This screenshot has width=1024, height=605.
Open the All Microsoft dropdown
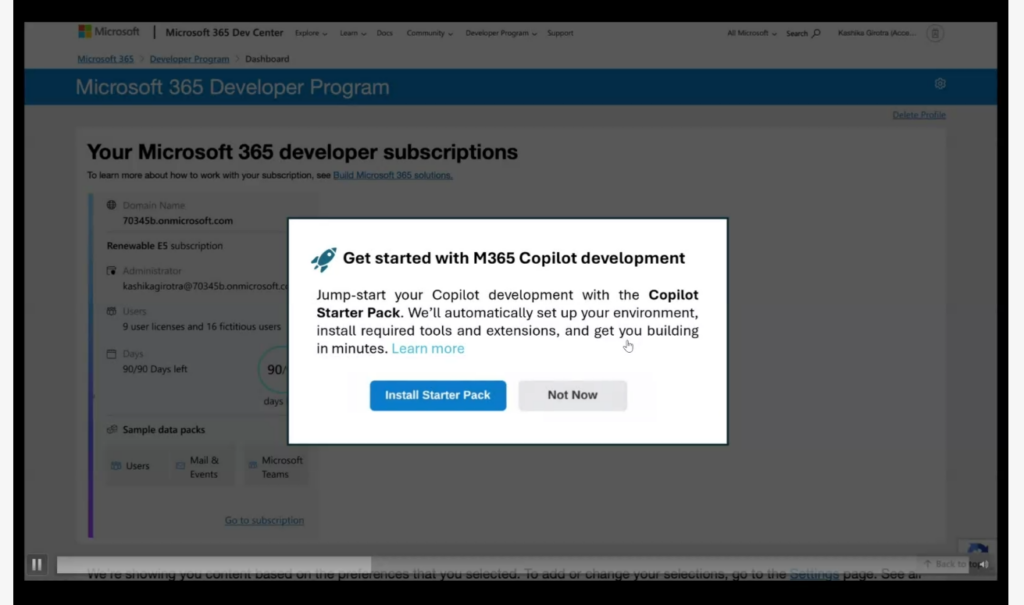coord(751,33)
